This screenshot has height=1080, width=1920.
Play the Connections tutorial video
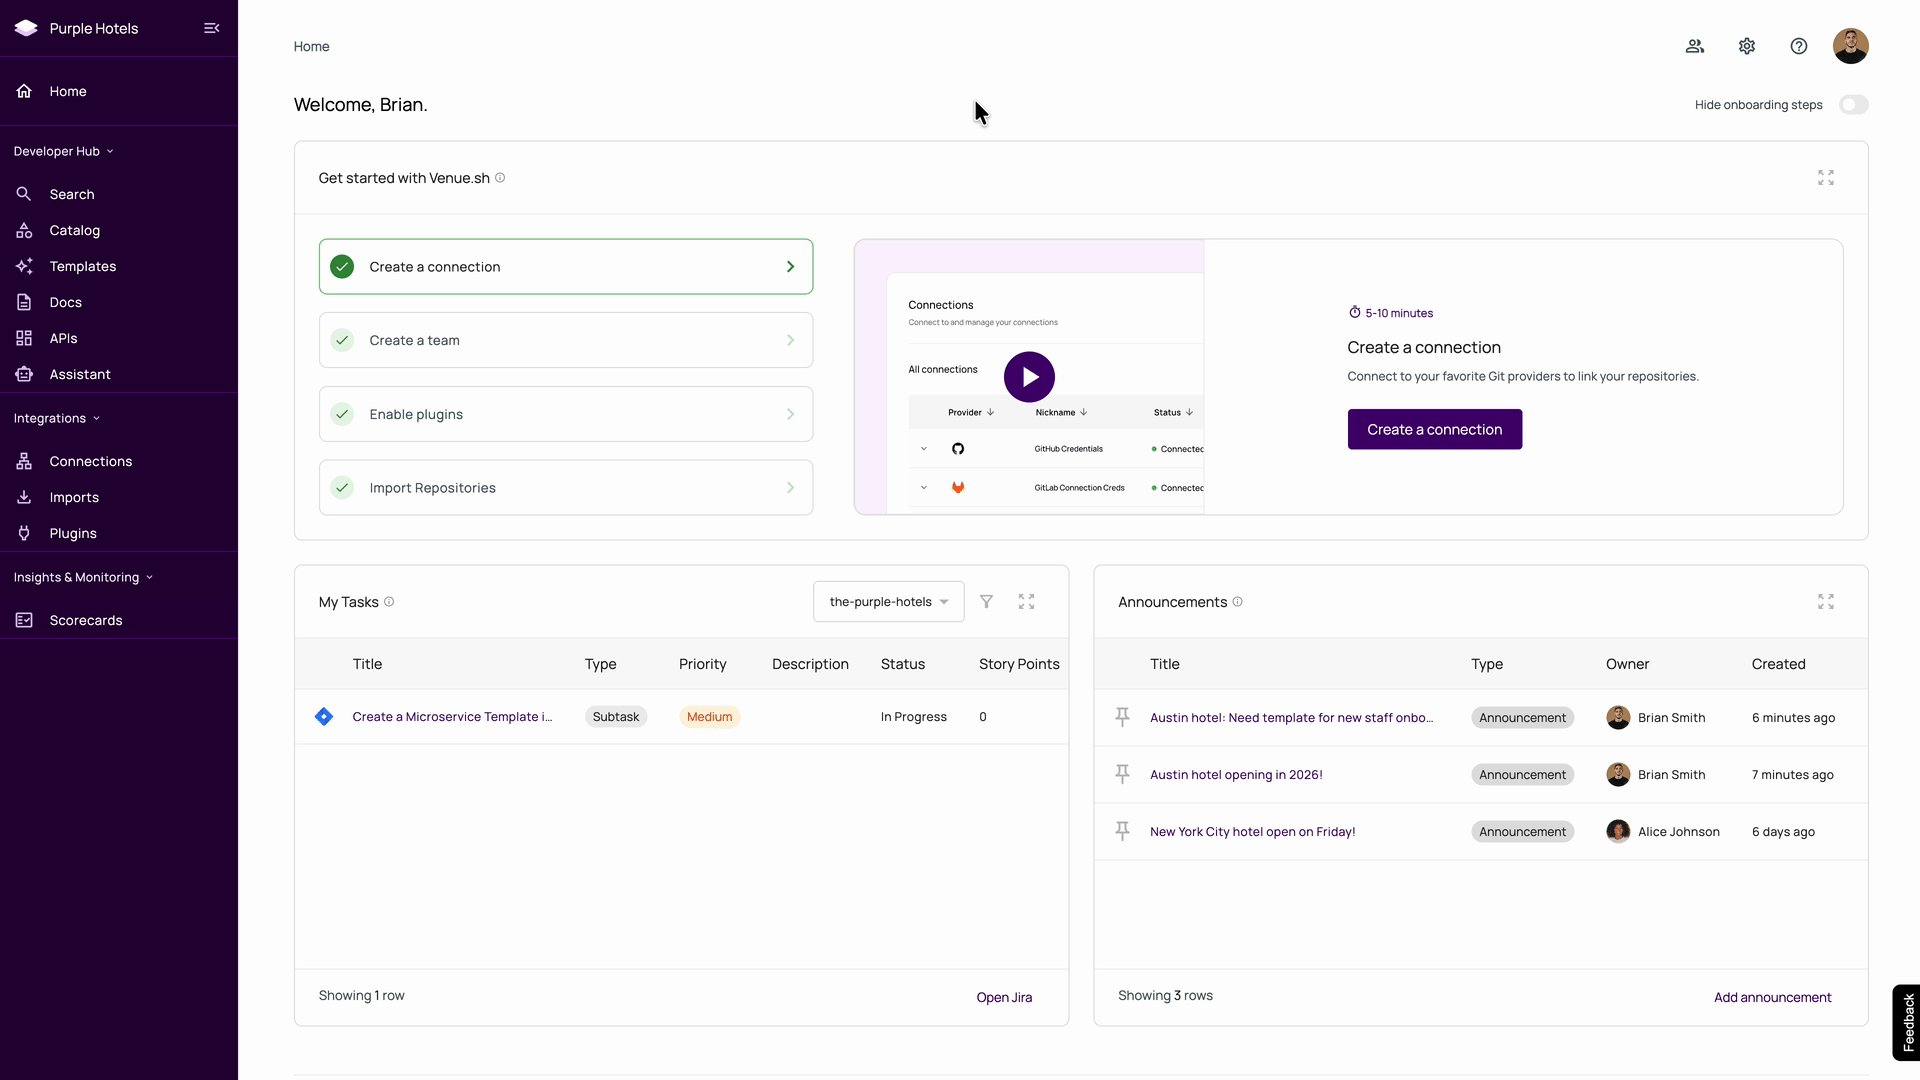pyautogui.click(x=1029, y=377)
